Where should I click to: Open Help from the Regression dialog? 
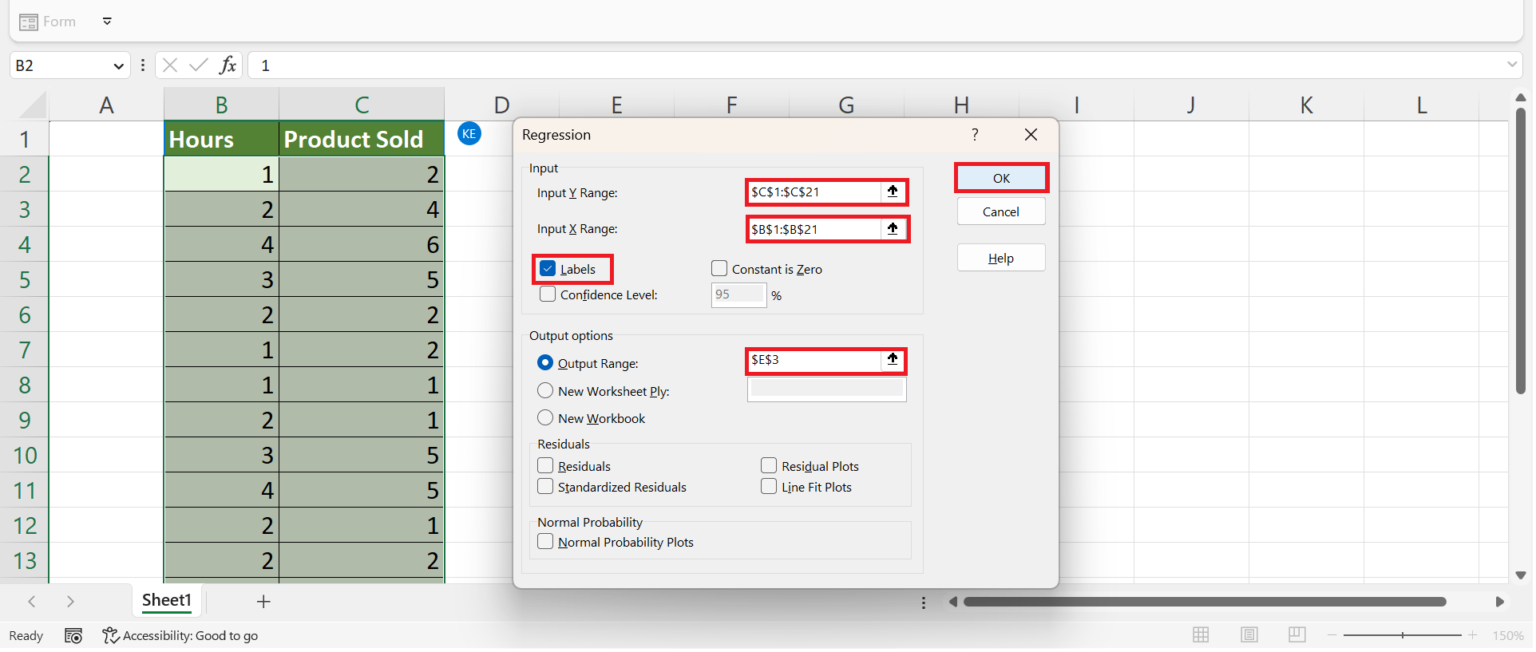point(1001,257)
